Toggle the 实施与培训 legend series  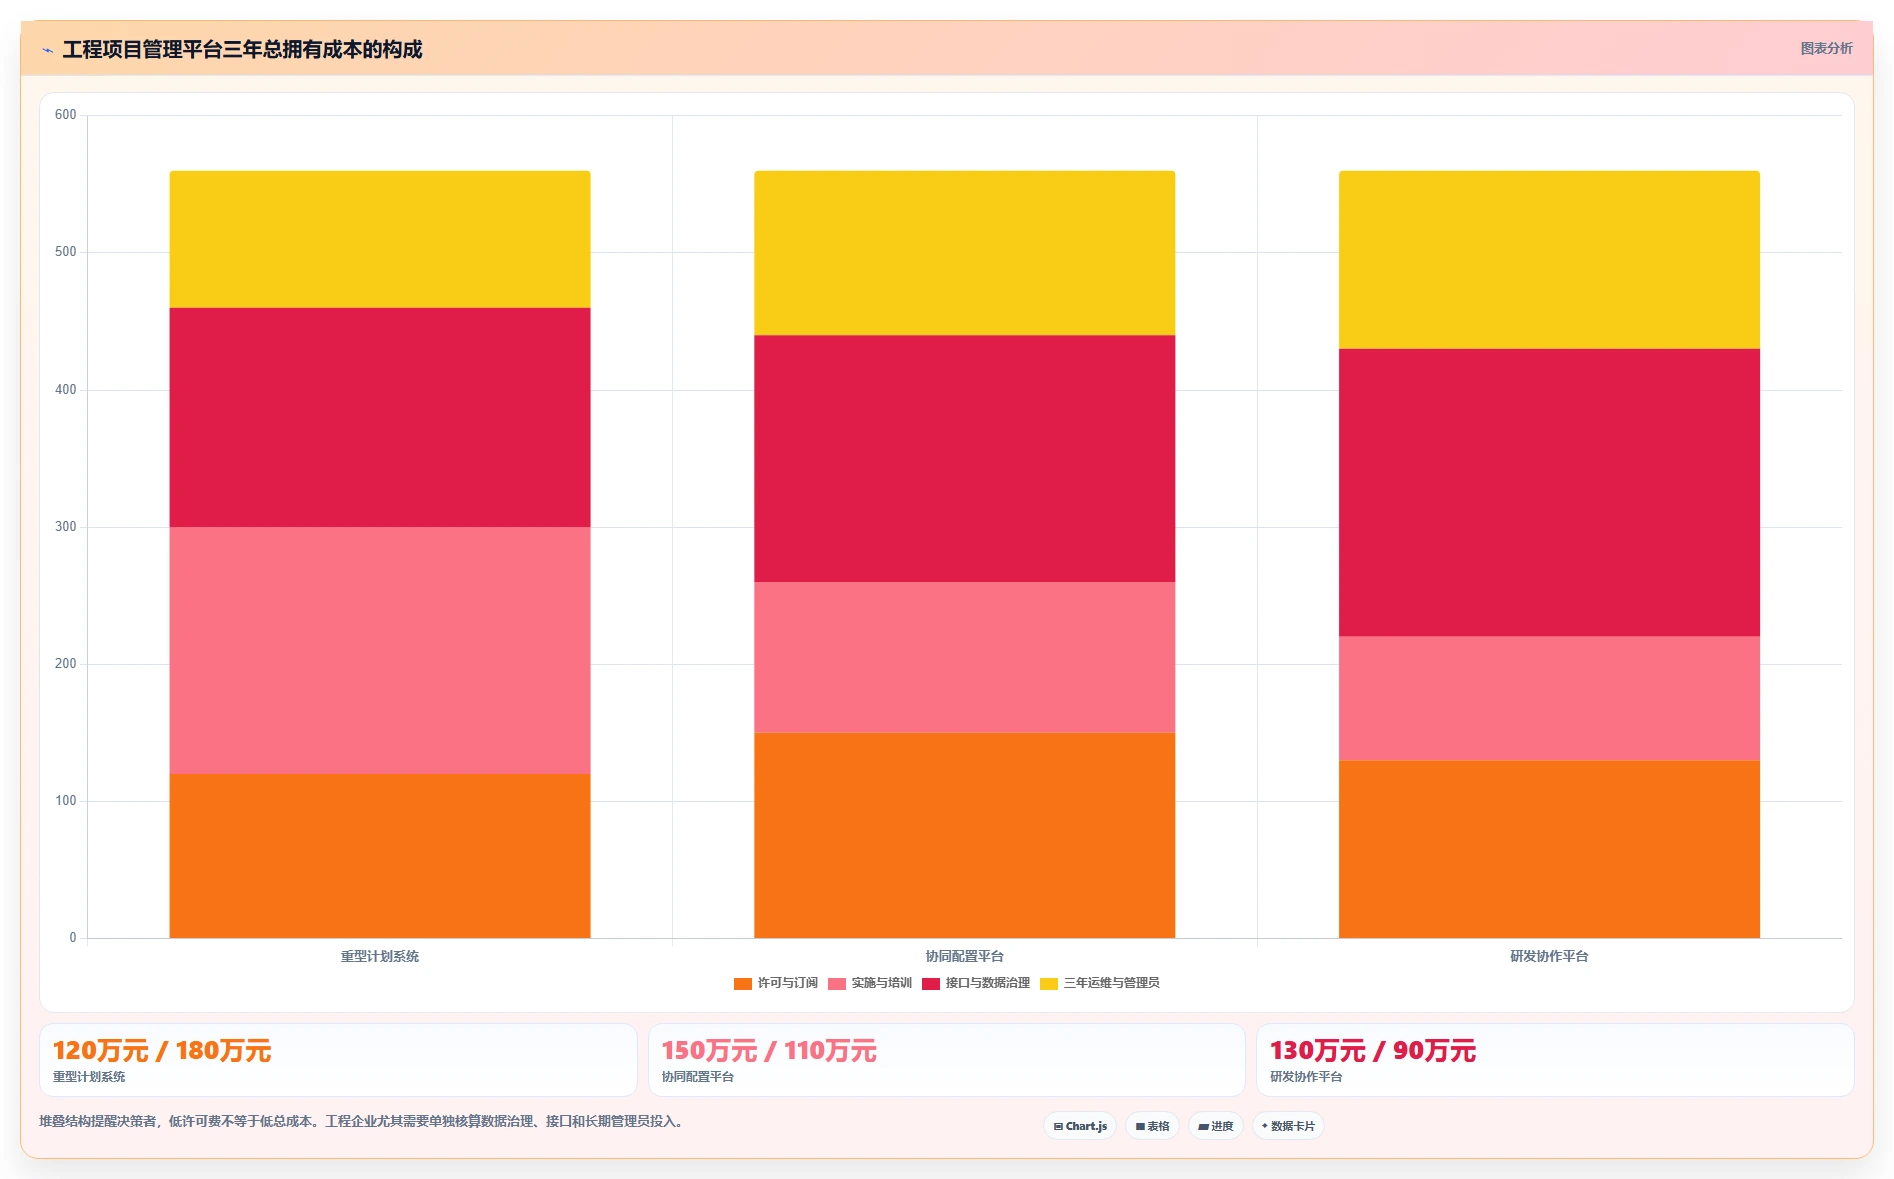point(869,983)
